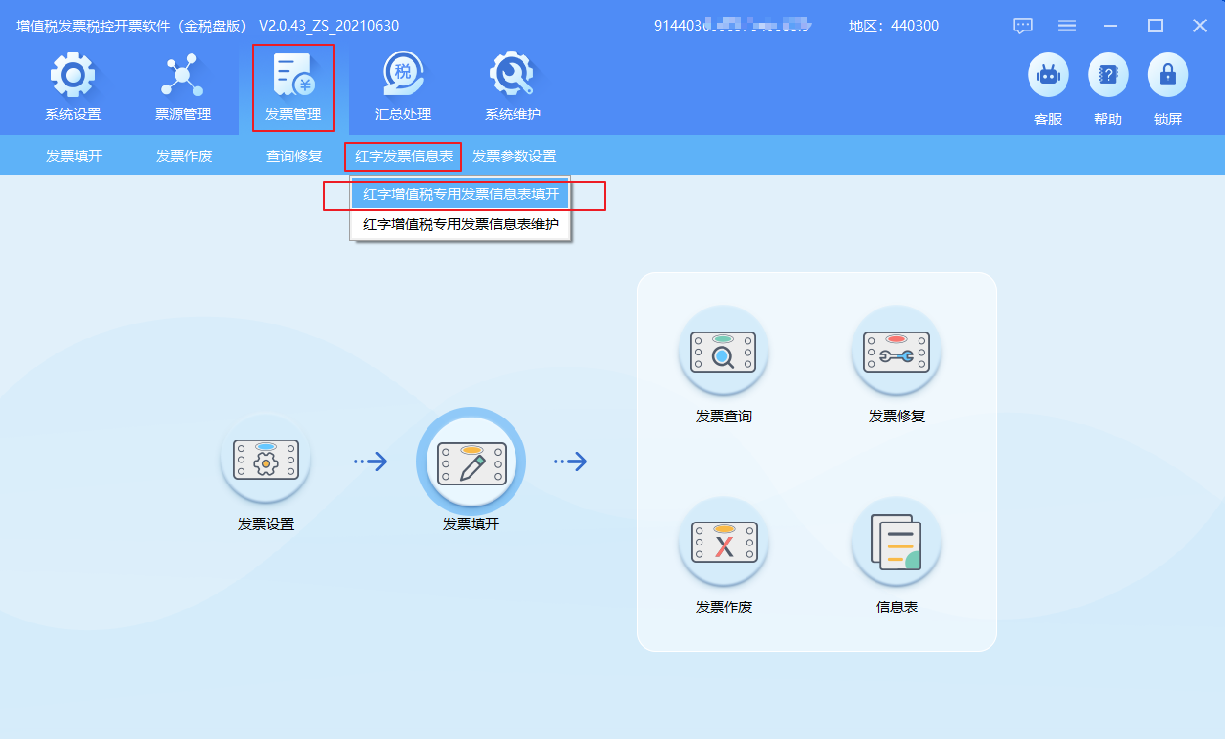
Task: Open 查询修复 submenu tab
Action: pyautogui.click(x=294, y=156)
